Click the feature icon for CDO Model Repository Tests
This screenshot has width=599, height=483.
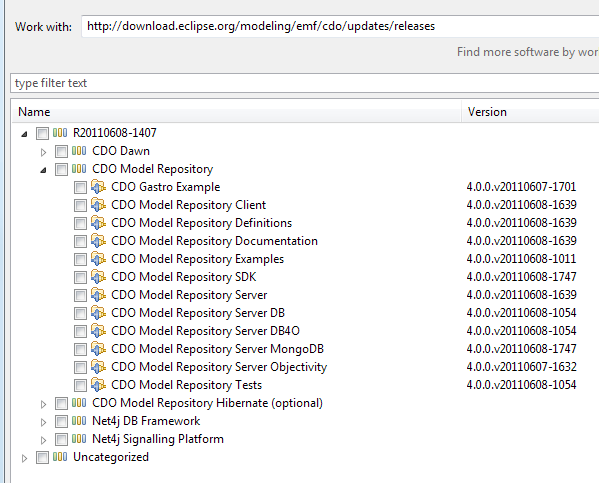(x=98, y=385)
